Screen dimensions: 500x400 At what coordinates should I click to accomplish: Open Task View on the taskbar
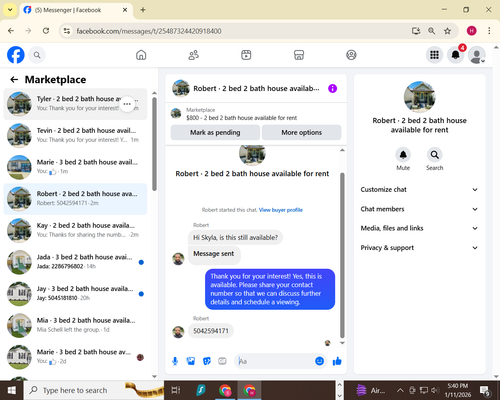(x=176, y=390)
